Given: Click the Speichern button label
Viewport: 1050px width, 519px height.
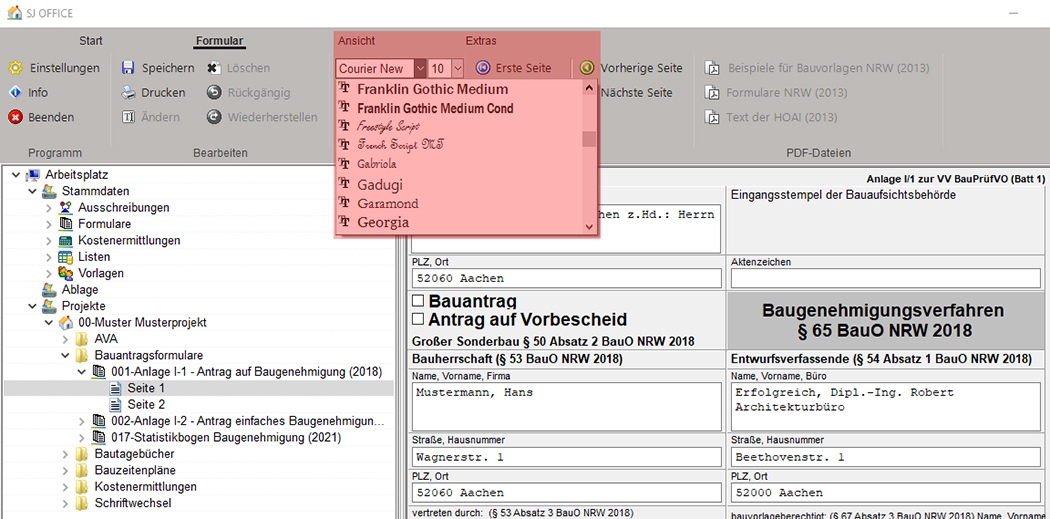Looking at the screenshot, I should pos(167,68).
